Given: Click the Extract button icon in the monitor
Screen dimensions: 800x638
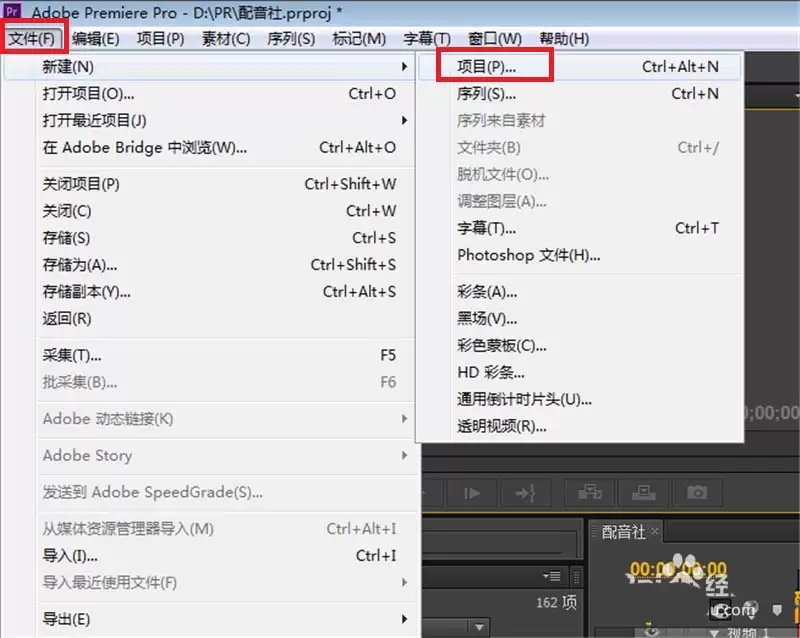Looking at the screenshot, I should [643, 493].
